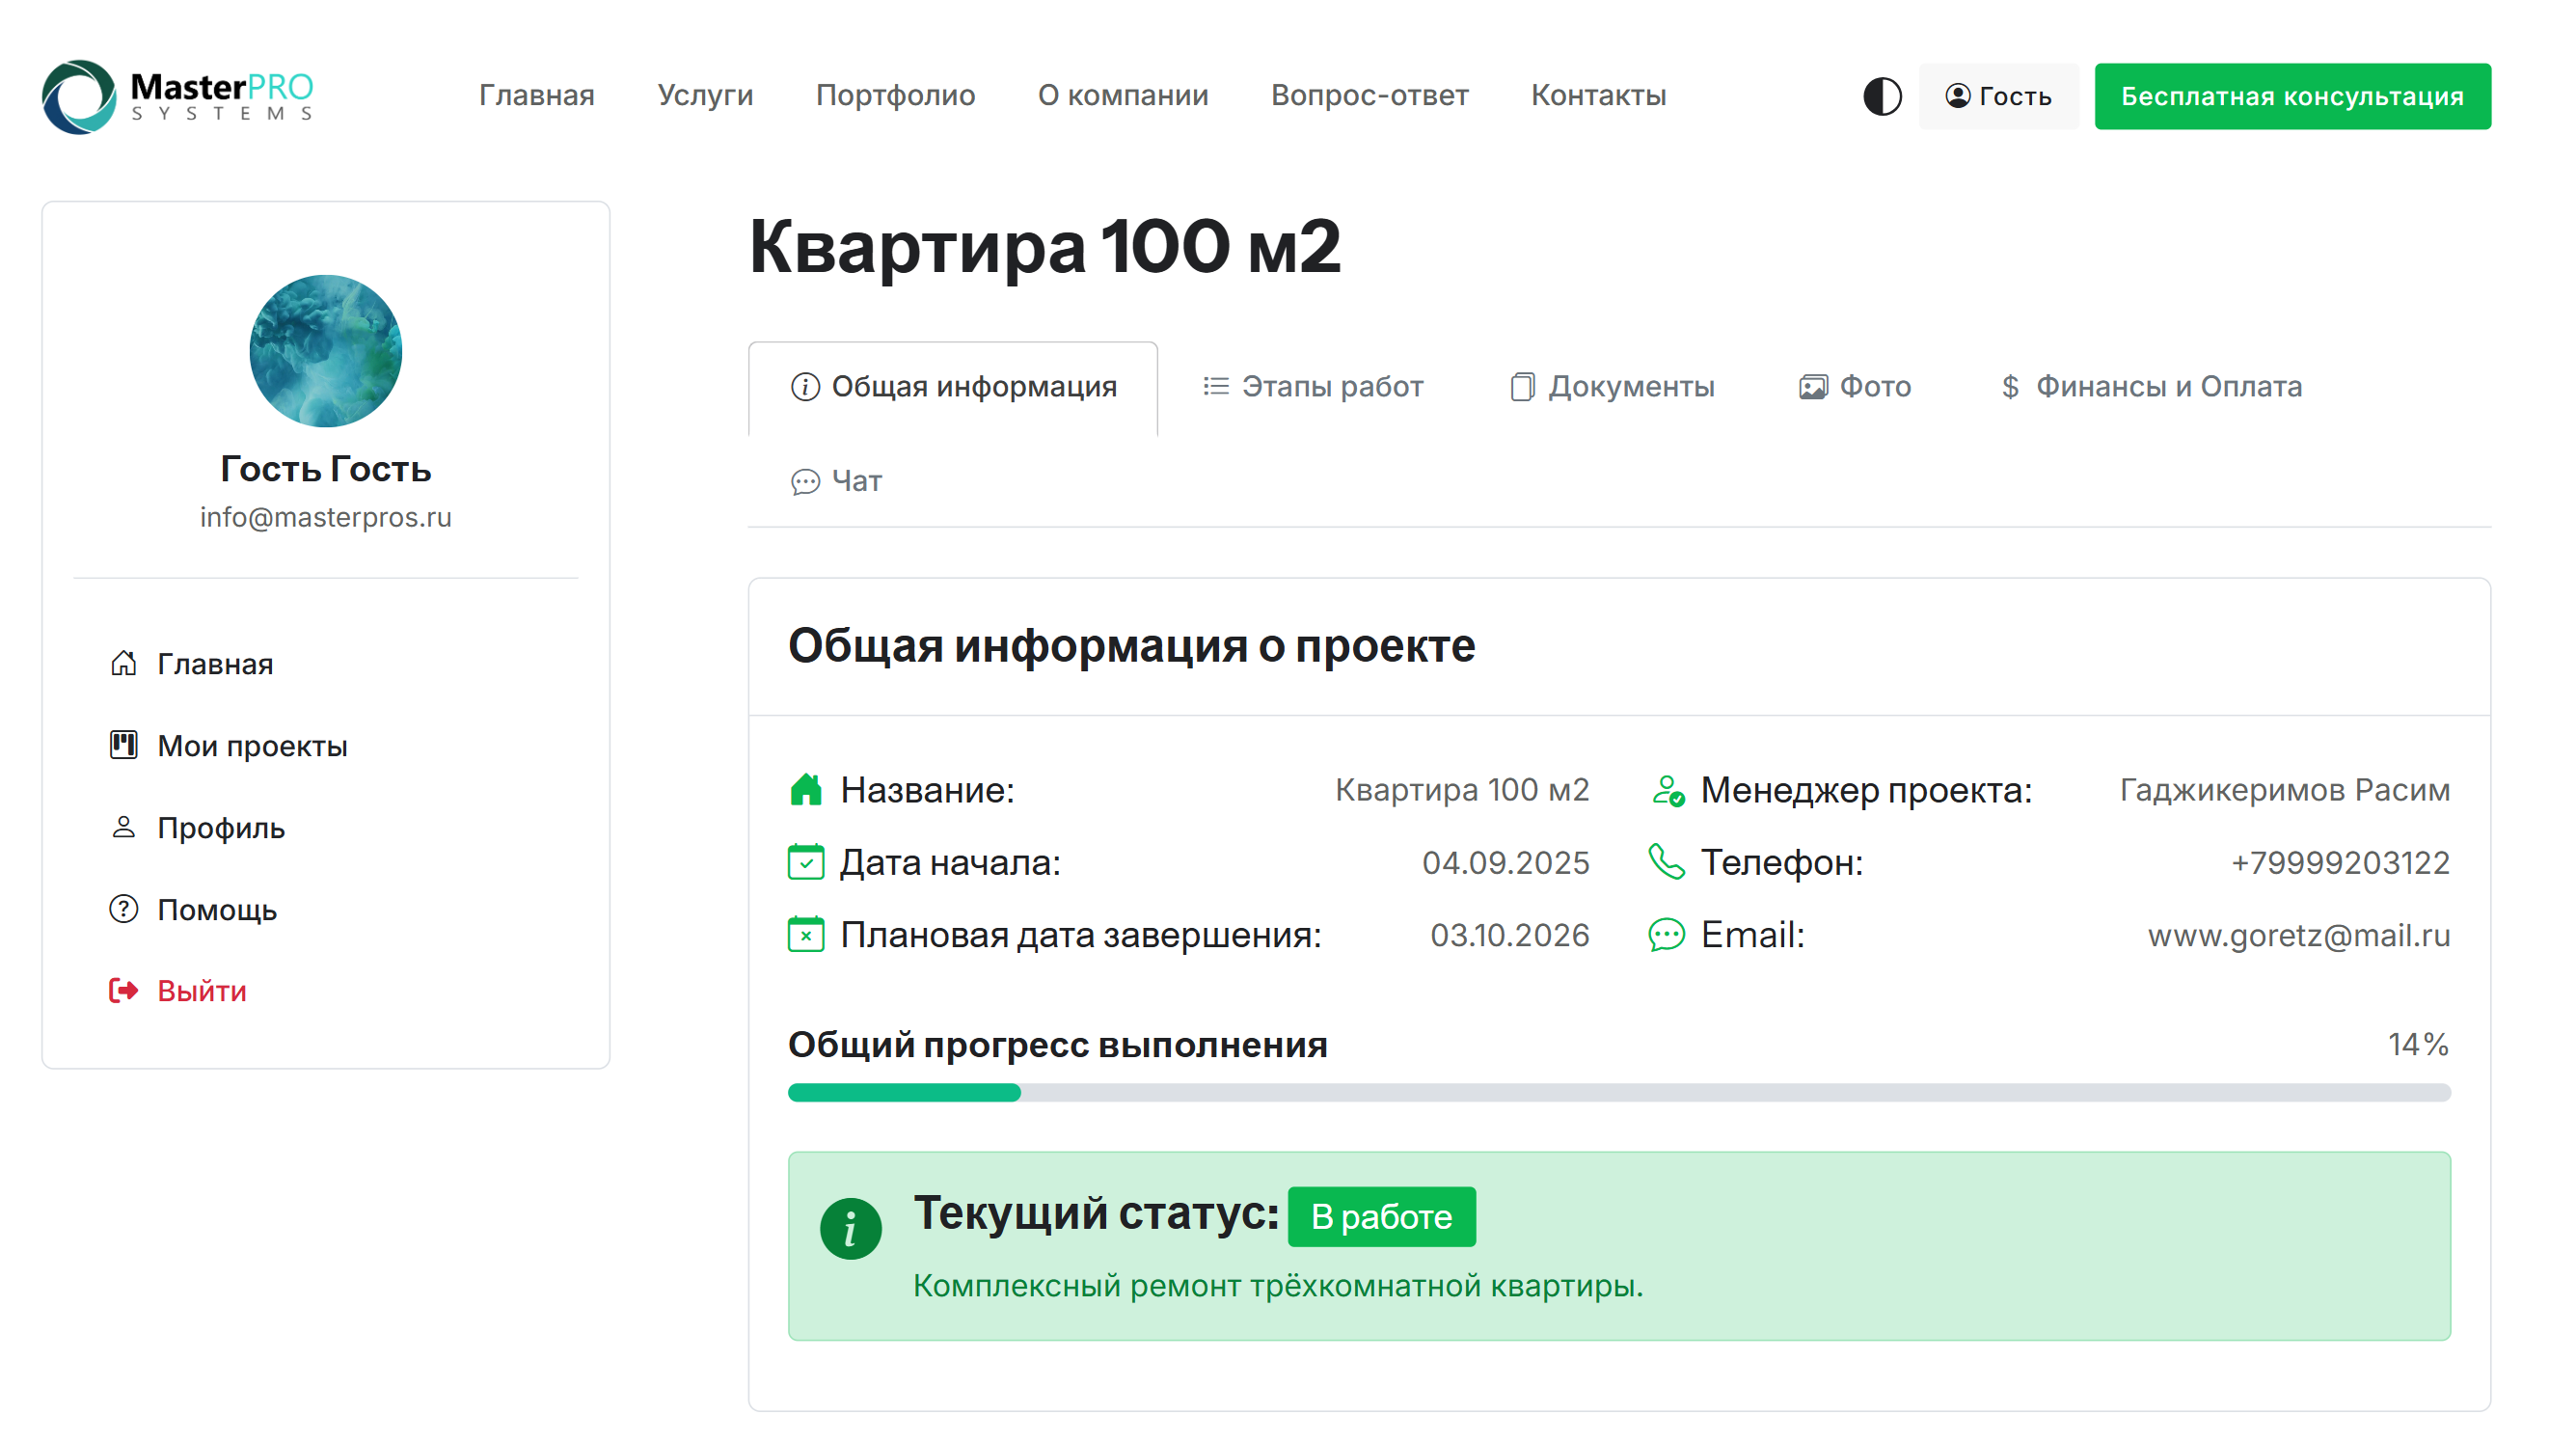Click the calendar x icon by Плановая дата завершения
This screenshot has width=2576, height=1442.
click(x=806, y=935)
